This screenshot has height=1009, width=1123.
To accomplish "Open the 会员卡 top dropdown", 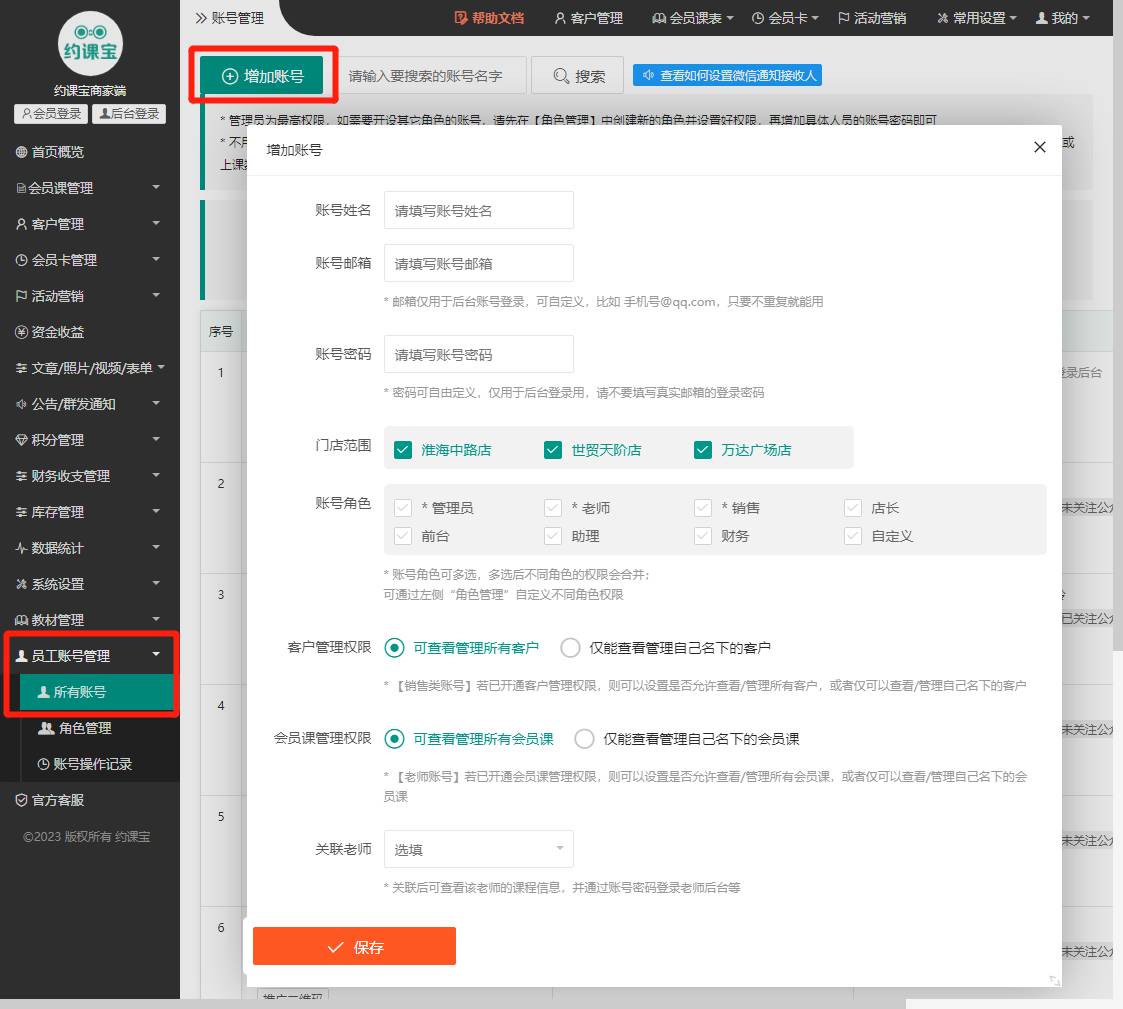I will pyautogui.click(x=785, y=18).
